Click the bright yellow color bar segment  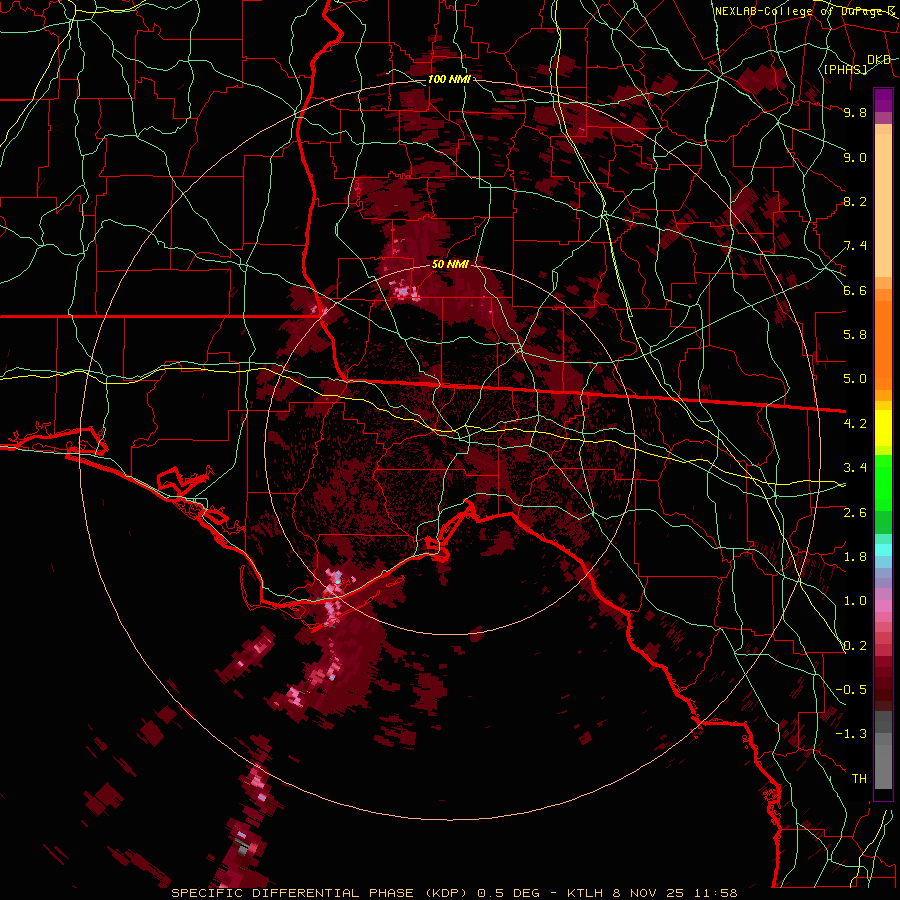883,428
